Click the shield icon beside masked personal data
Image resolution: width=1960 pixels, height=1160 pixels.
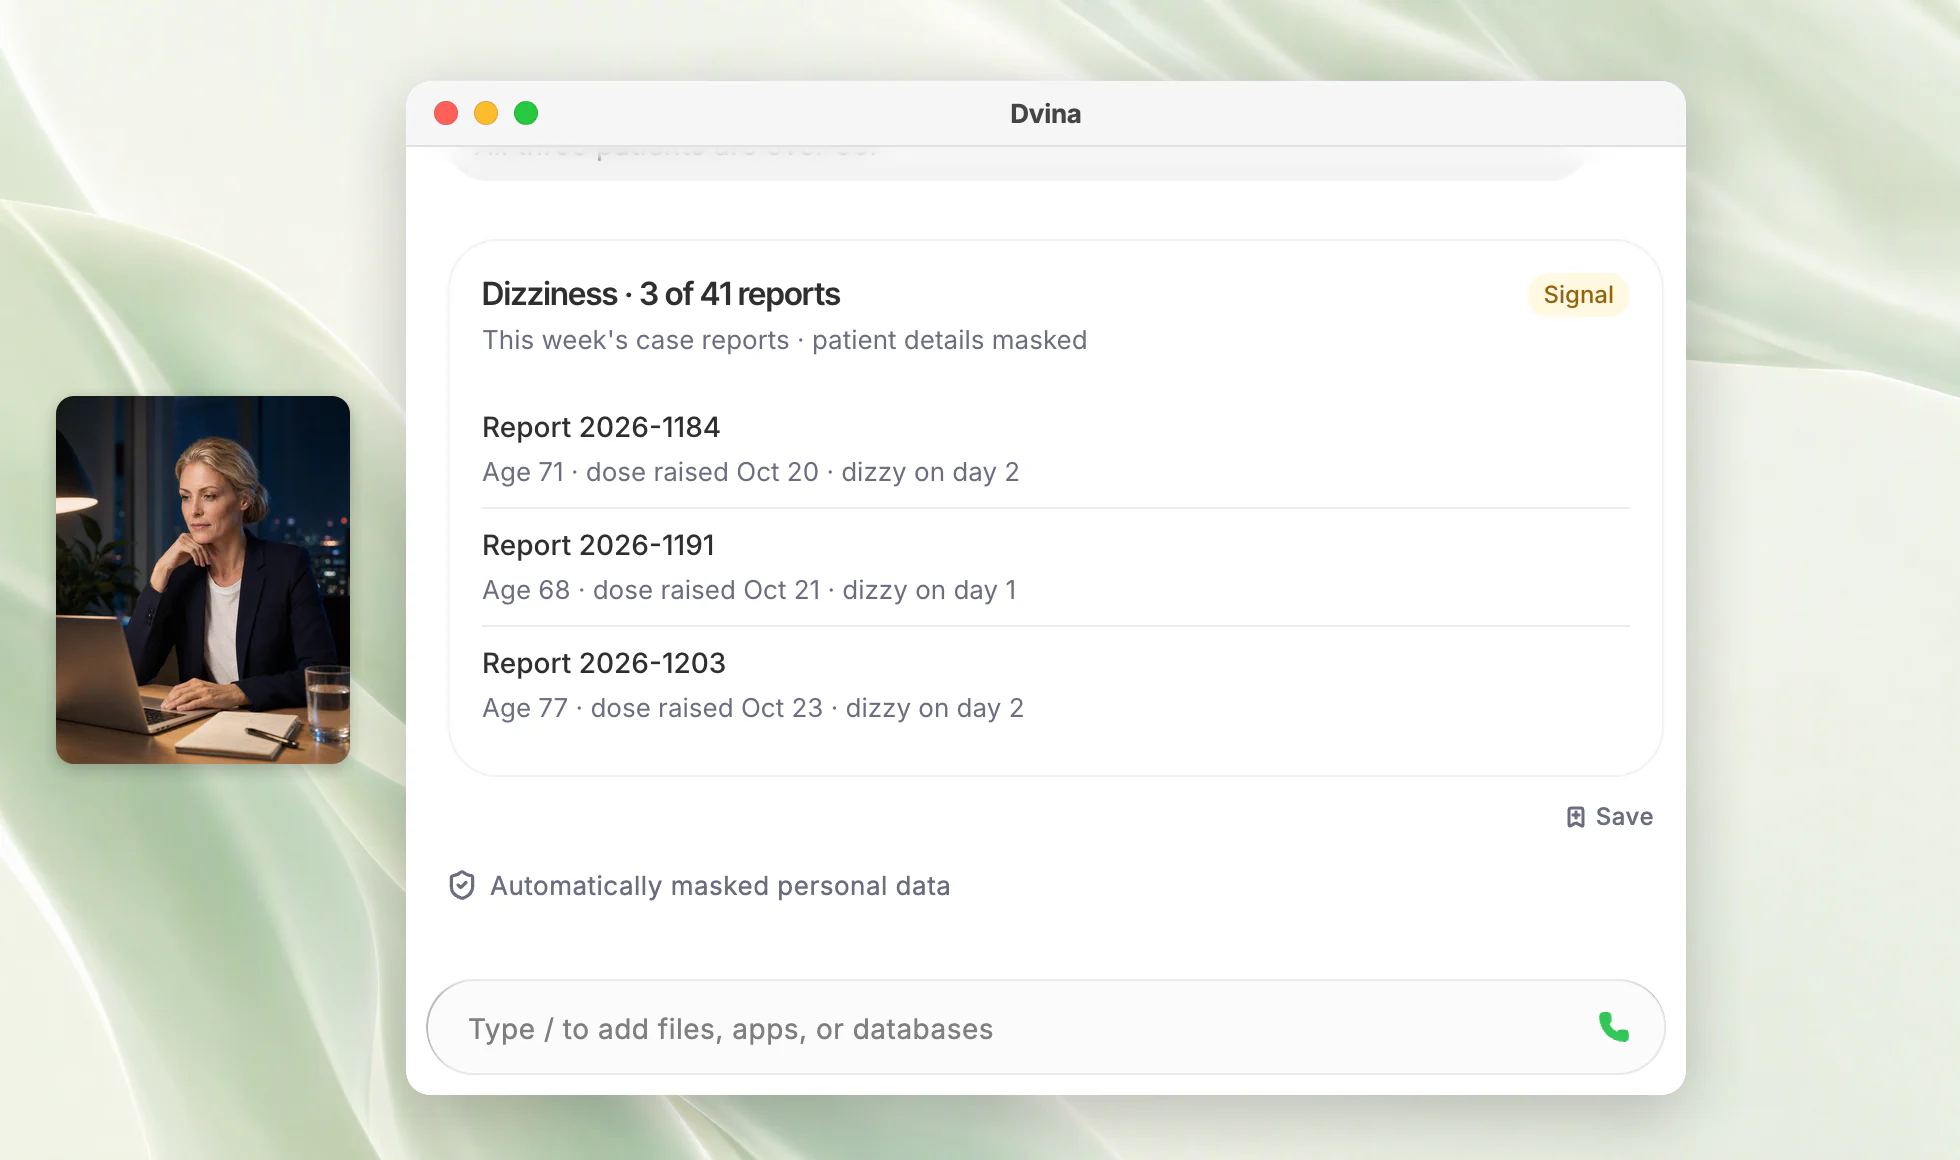(x=461, y=885)
